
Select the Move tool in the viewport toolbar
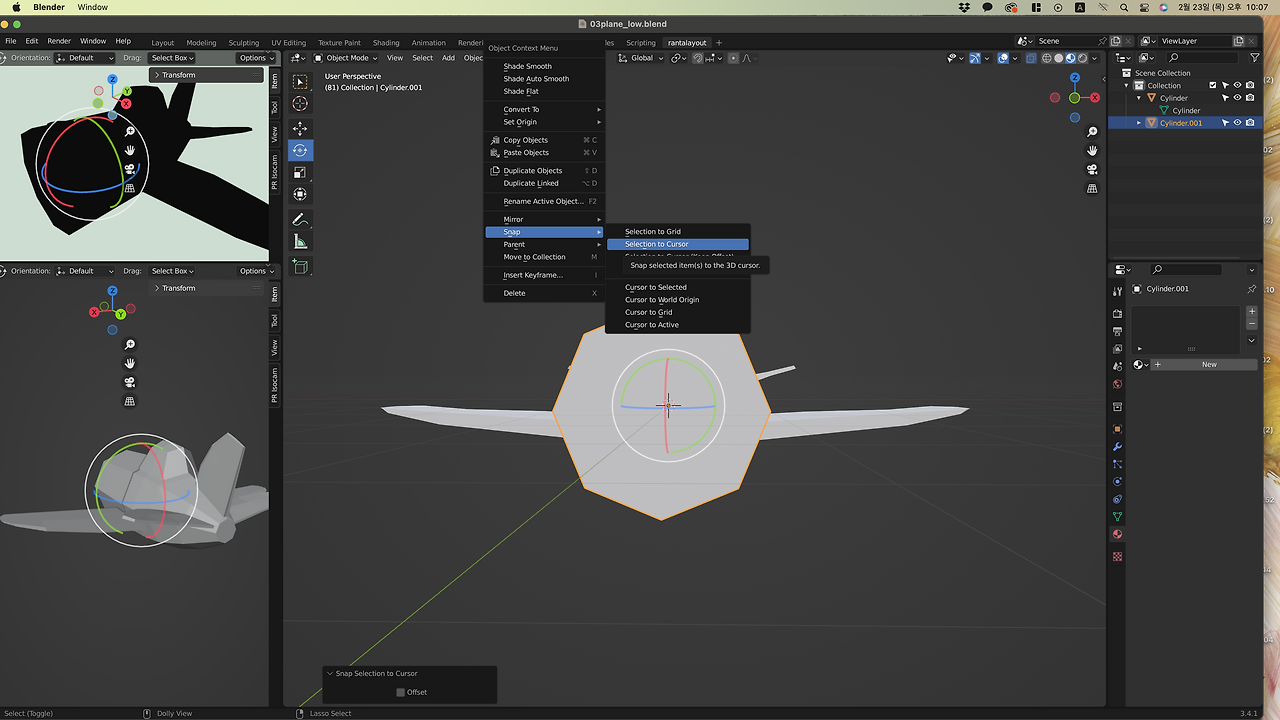pyautogui.click(x=300, y=129)
